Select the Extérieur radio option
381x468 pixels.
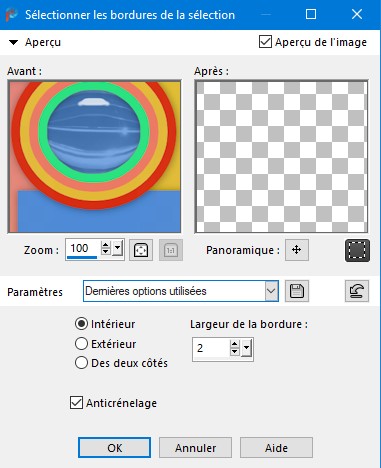(x=81, y=344)
